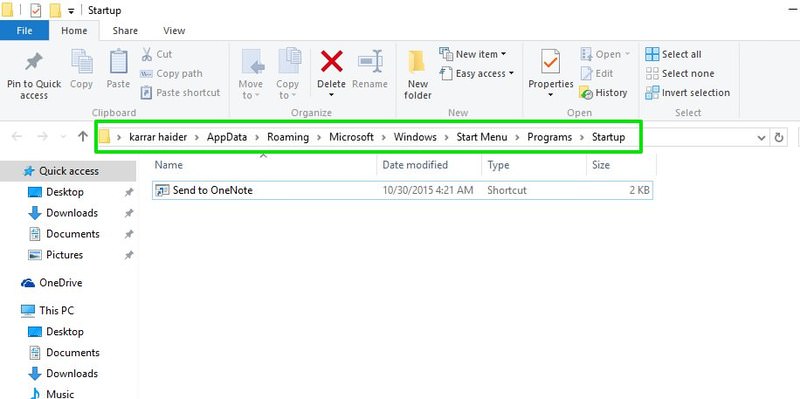
Task: Sort by Date modified column header
Action: [430, 165]
